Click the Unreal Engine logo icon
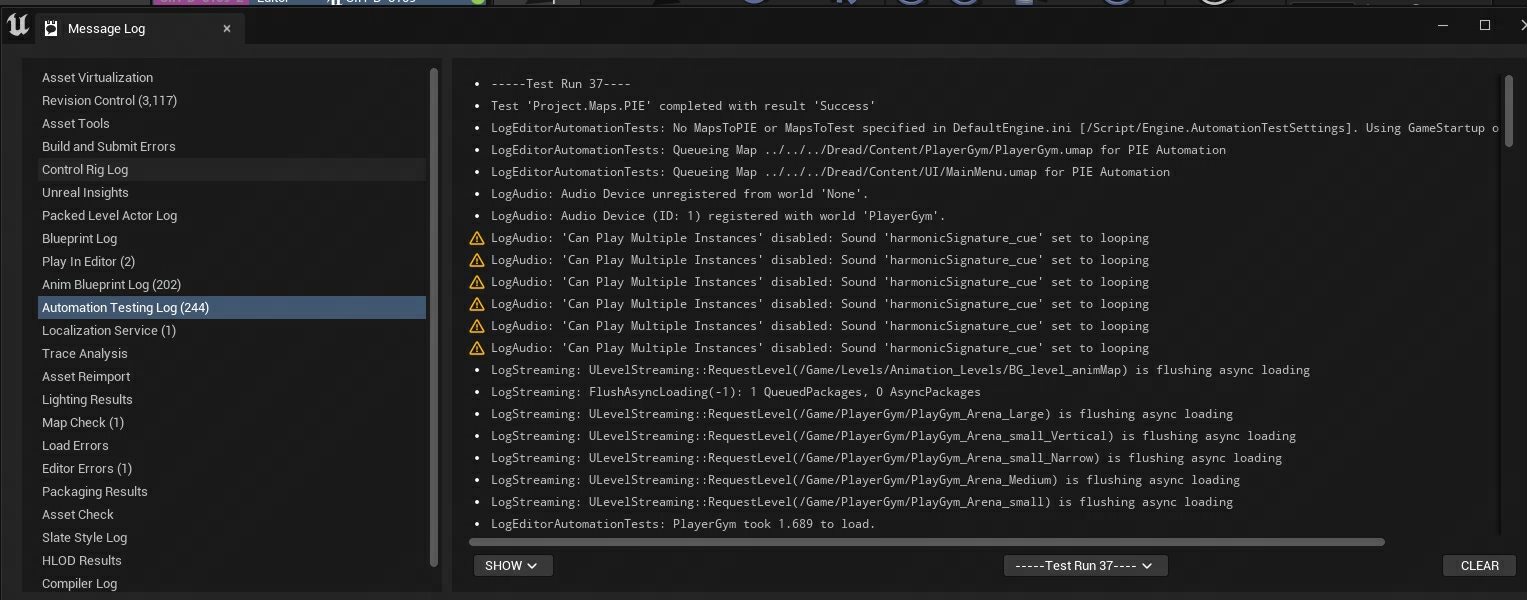1527x600 pixels. click(x=18, y=27)
